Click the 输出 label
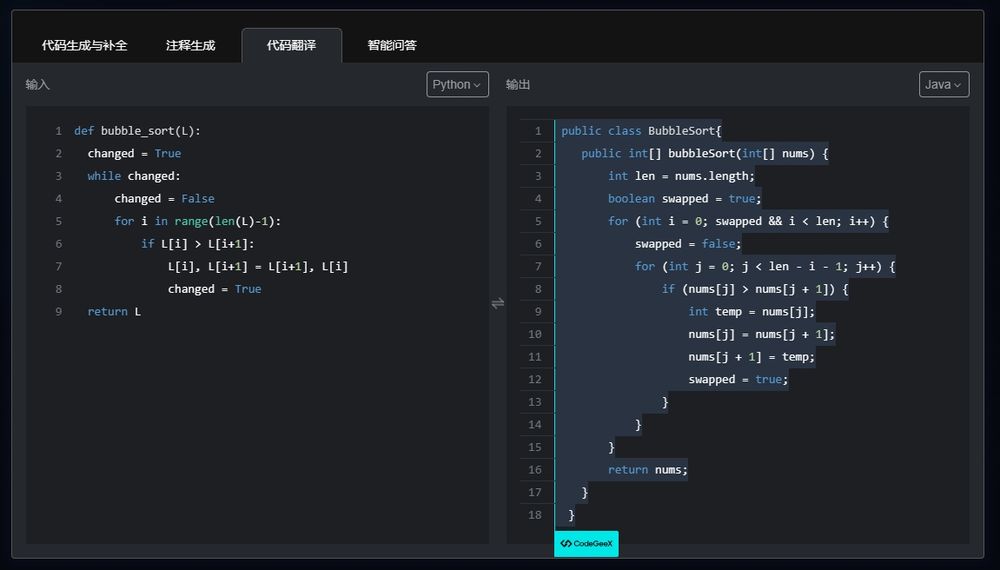Viewport: 1000px width, 570px height. pyautogui.click(x=518, y=84)
